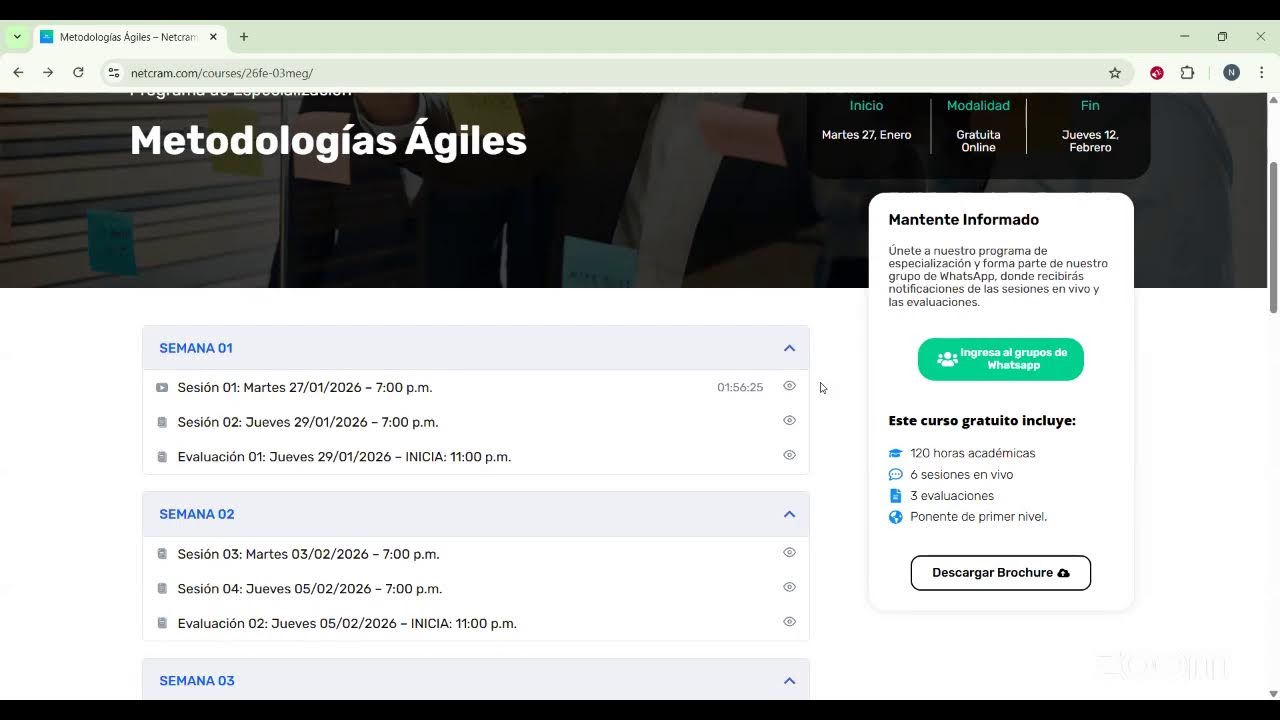Click the browser forward arrow

point(48,73)
